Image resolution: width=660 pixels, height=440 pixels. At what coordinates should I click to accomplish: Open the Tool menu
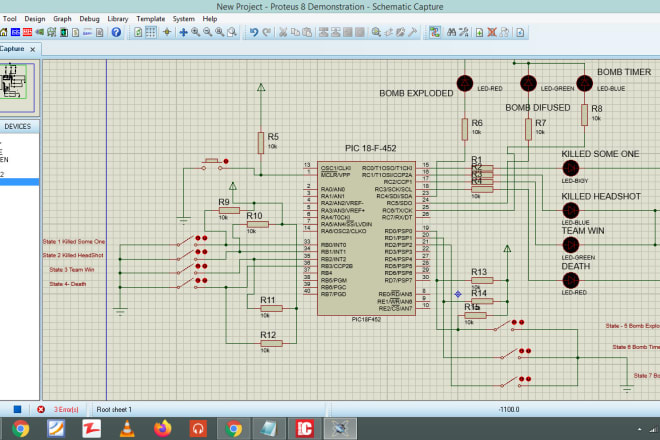tap(9, 19)
